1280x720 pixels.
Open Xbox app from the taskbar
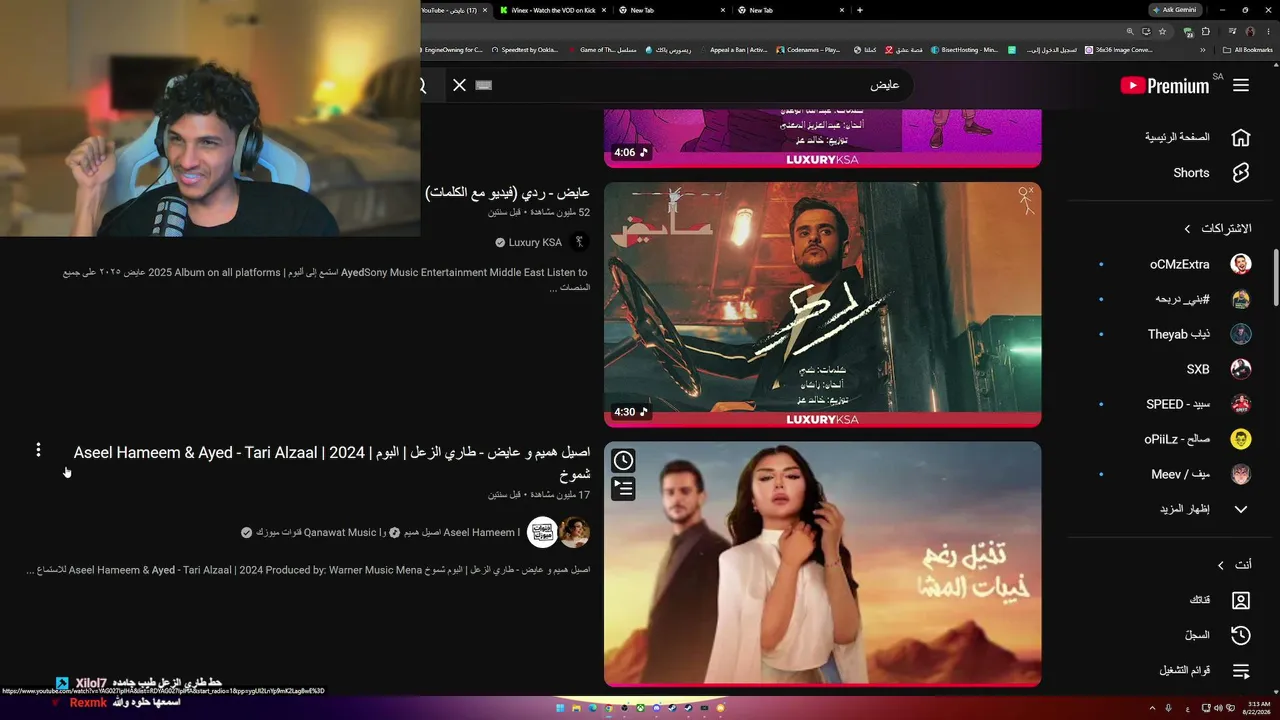click(x=639, y=708)
